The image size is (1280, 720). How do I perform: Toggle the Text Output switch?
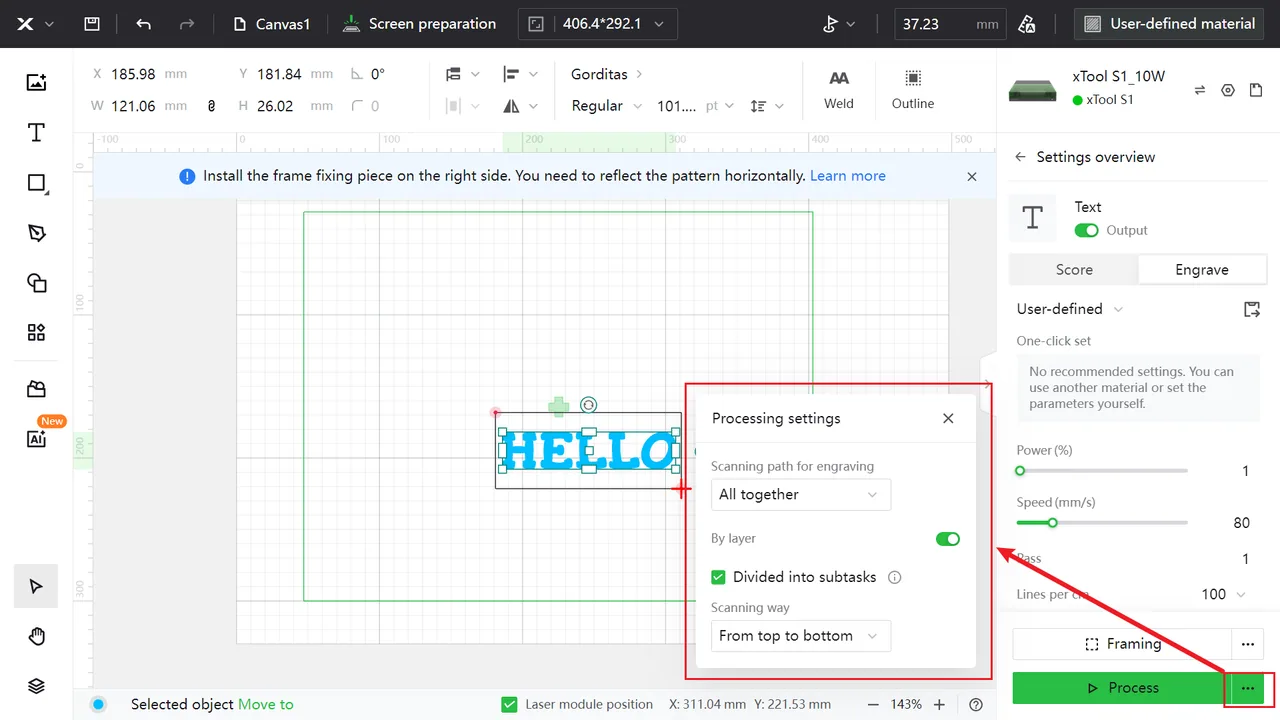click(1086, 230)
